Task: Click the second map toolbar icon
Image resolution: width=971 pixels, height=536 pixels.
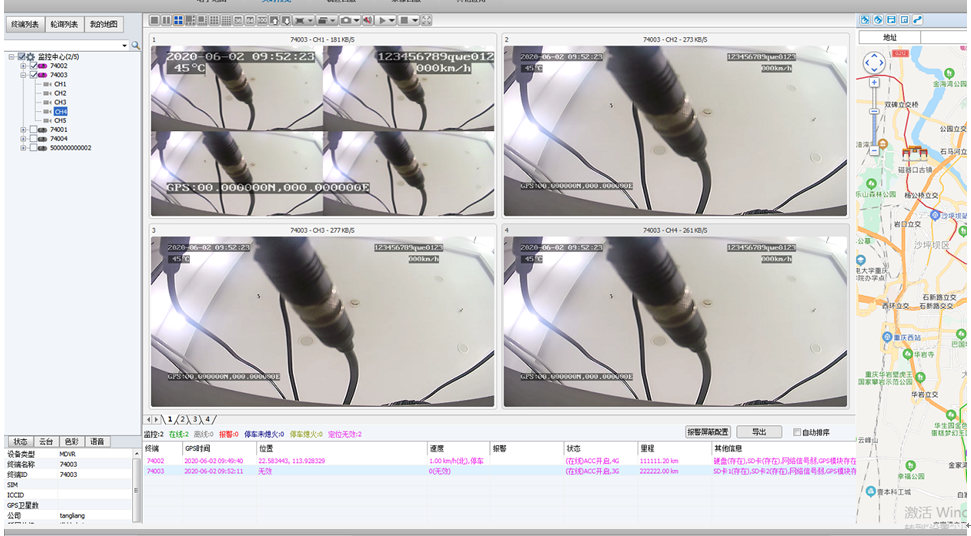Action: 878,20
